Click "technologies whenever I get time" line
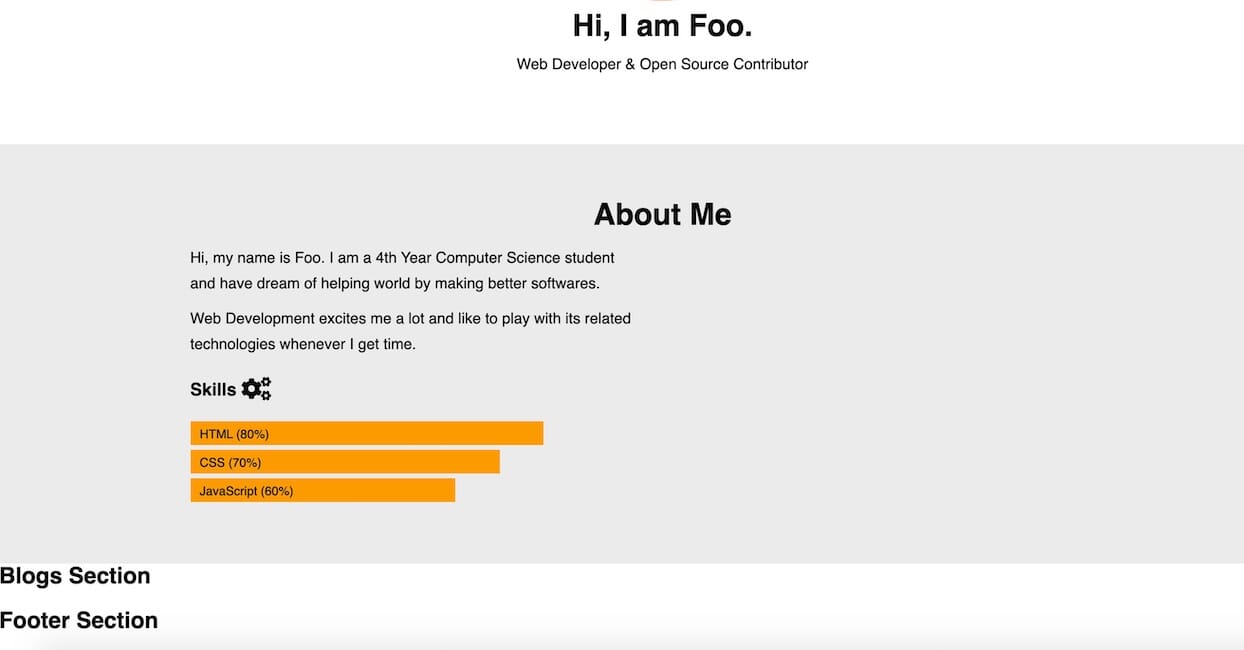Image resolution: width=1244 pixels, height=650 pixels. [x=302, y=344]
